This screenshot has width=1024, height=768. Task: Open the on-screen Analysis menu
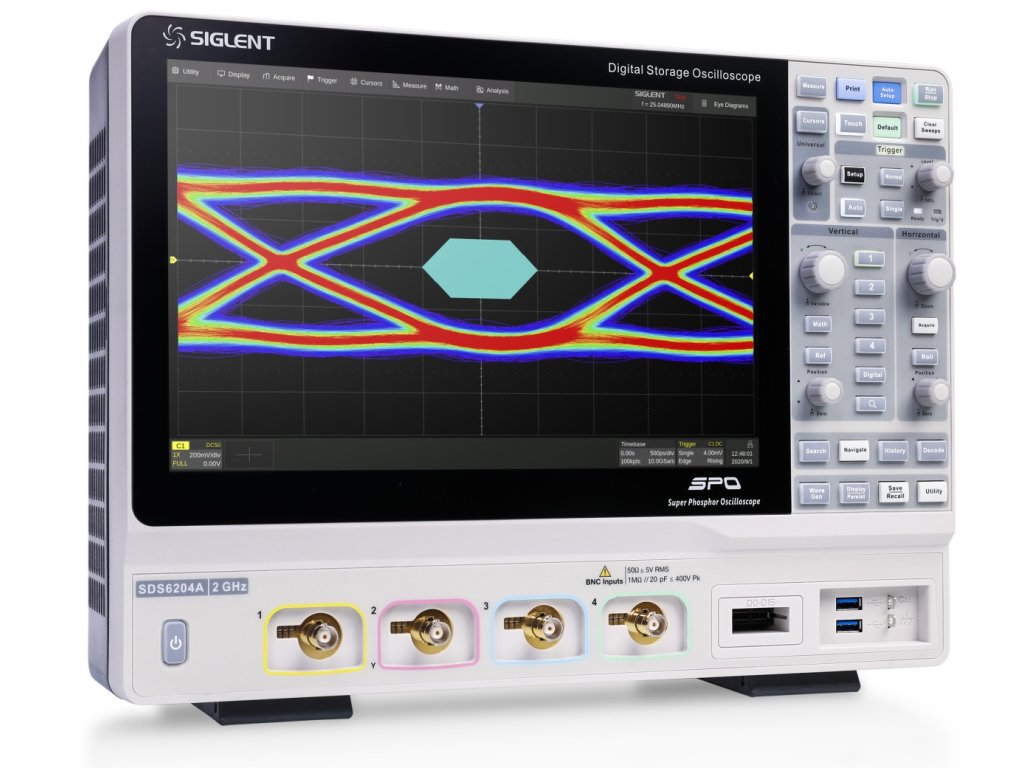pos(492,90)
